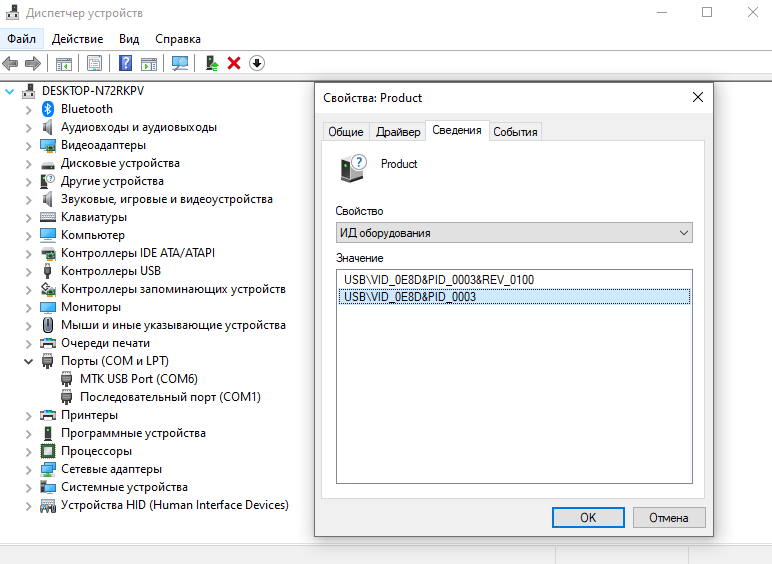This screenshot has width=772, height=564.
Task: Close the Свойства: Product dialog
Action: pyautogui.click(x=698, y=97)
